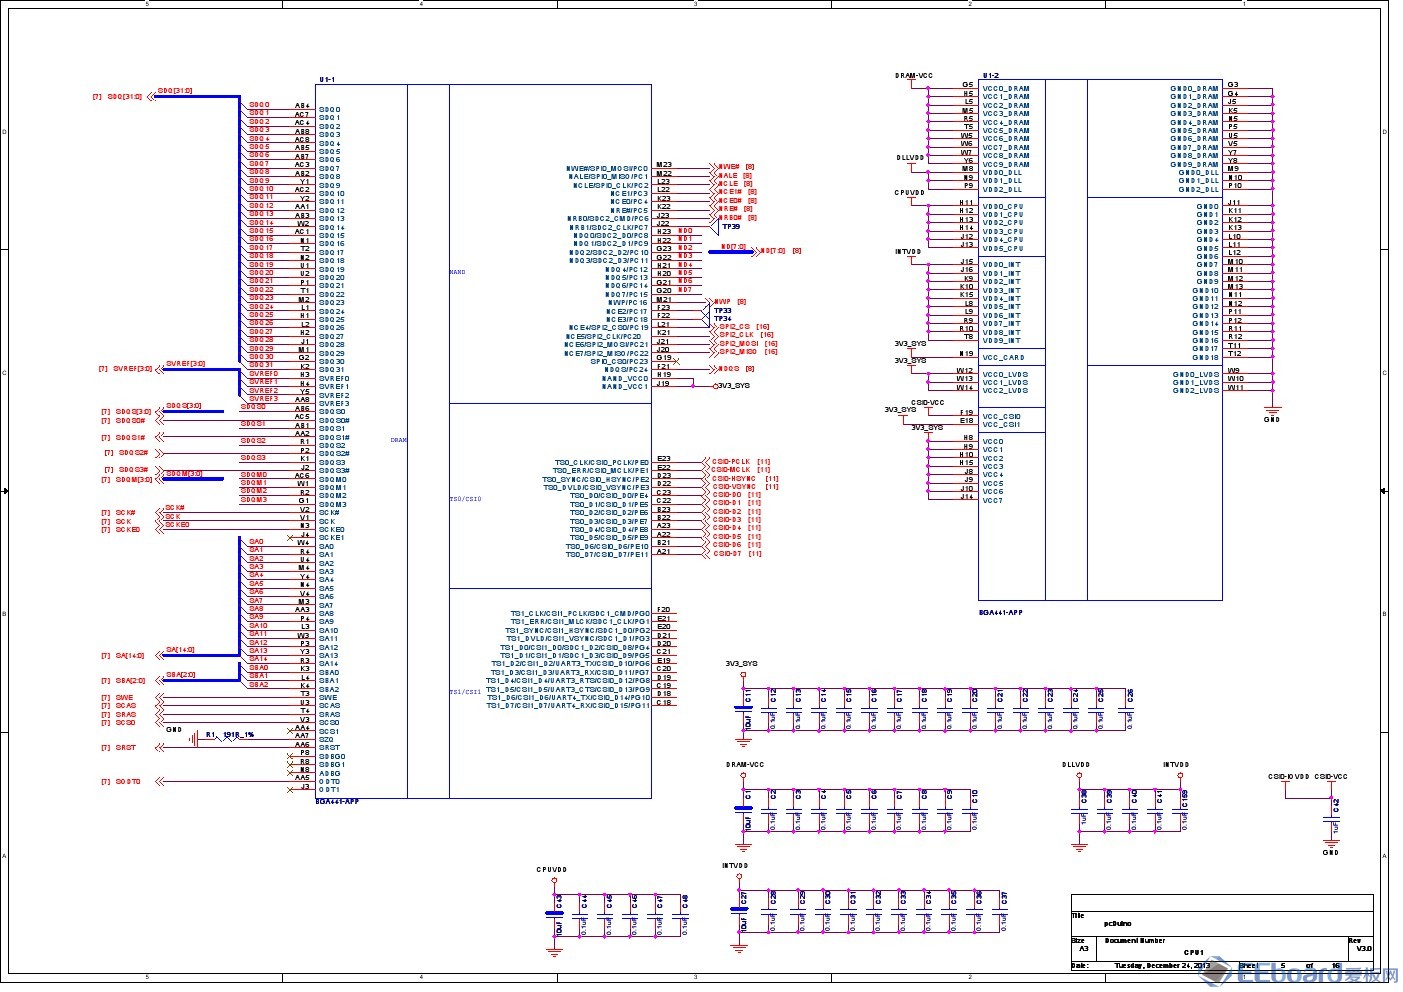Screen dimensions: 1403x992
Task: Click the CSI0-PCLK net label
Action: click(731, 462)
